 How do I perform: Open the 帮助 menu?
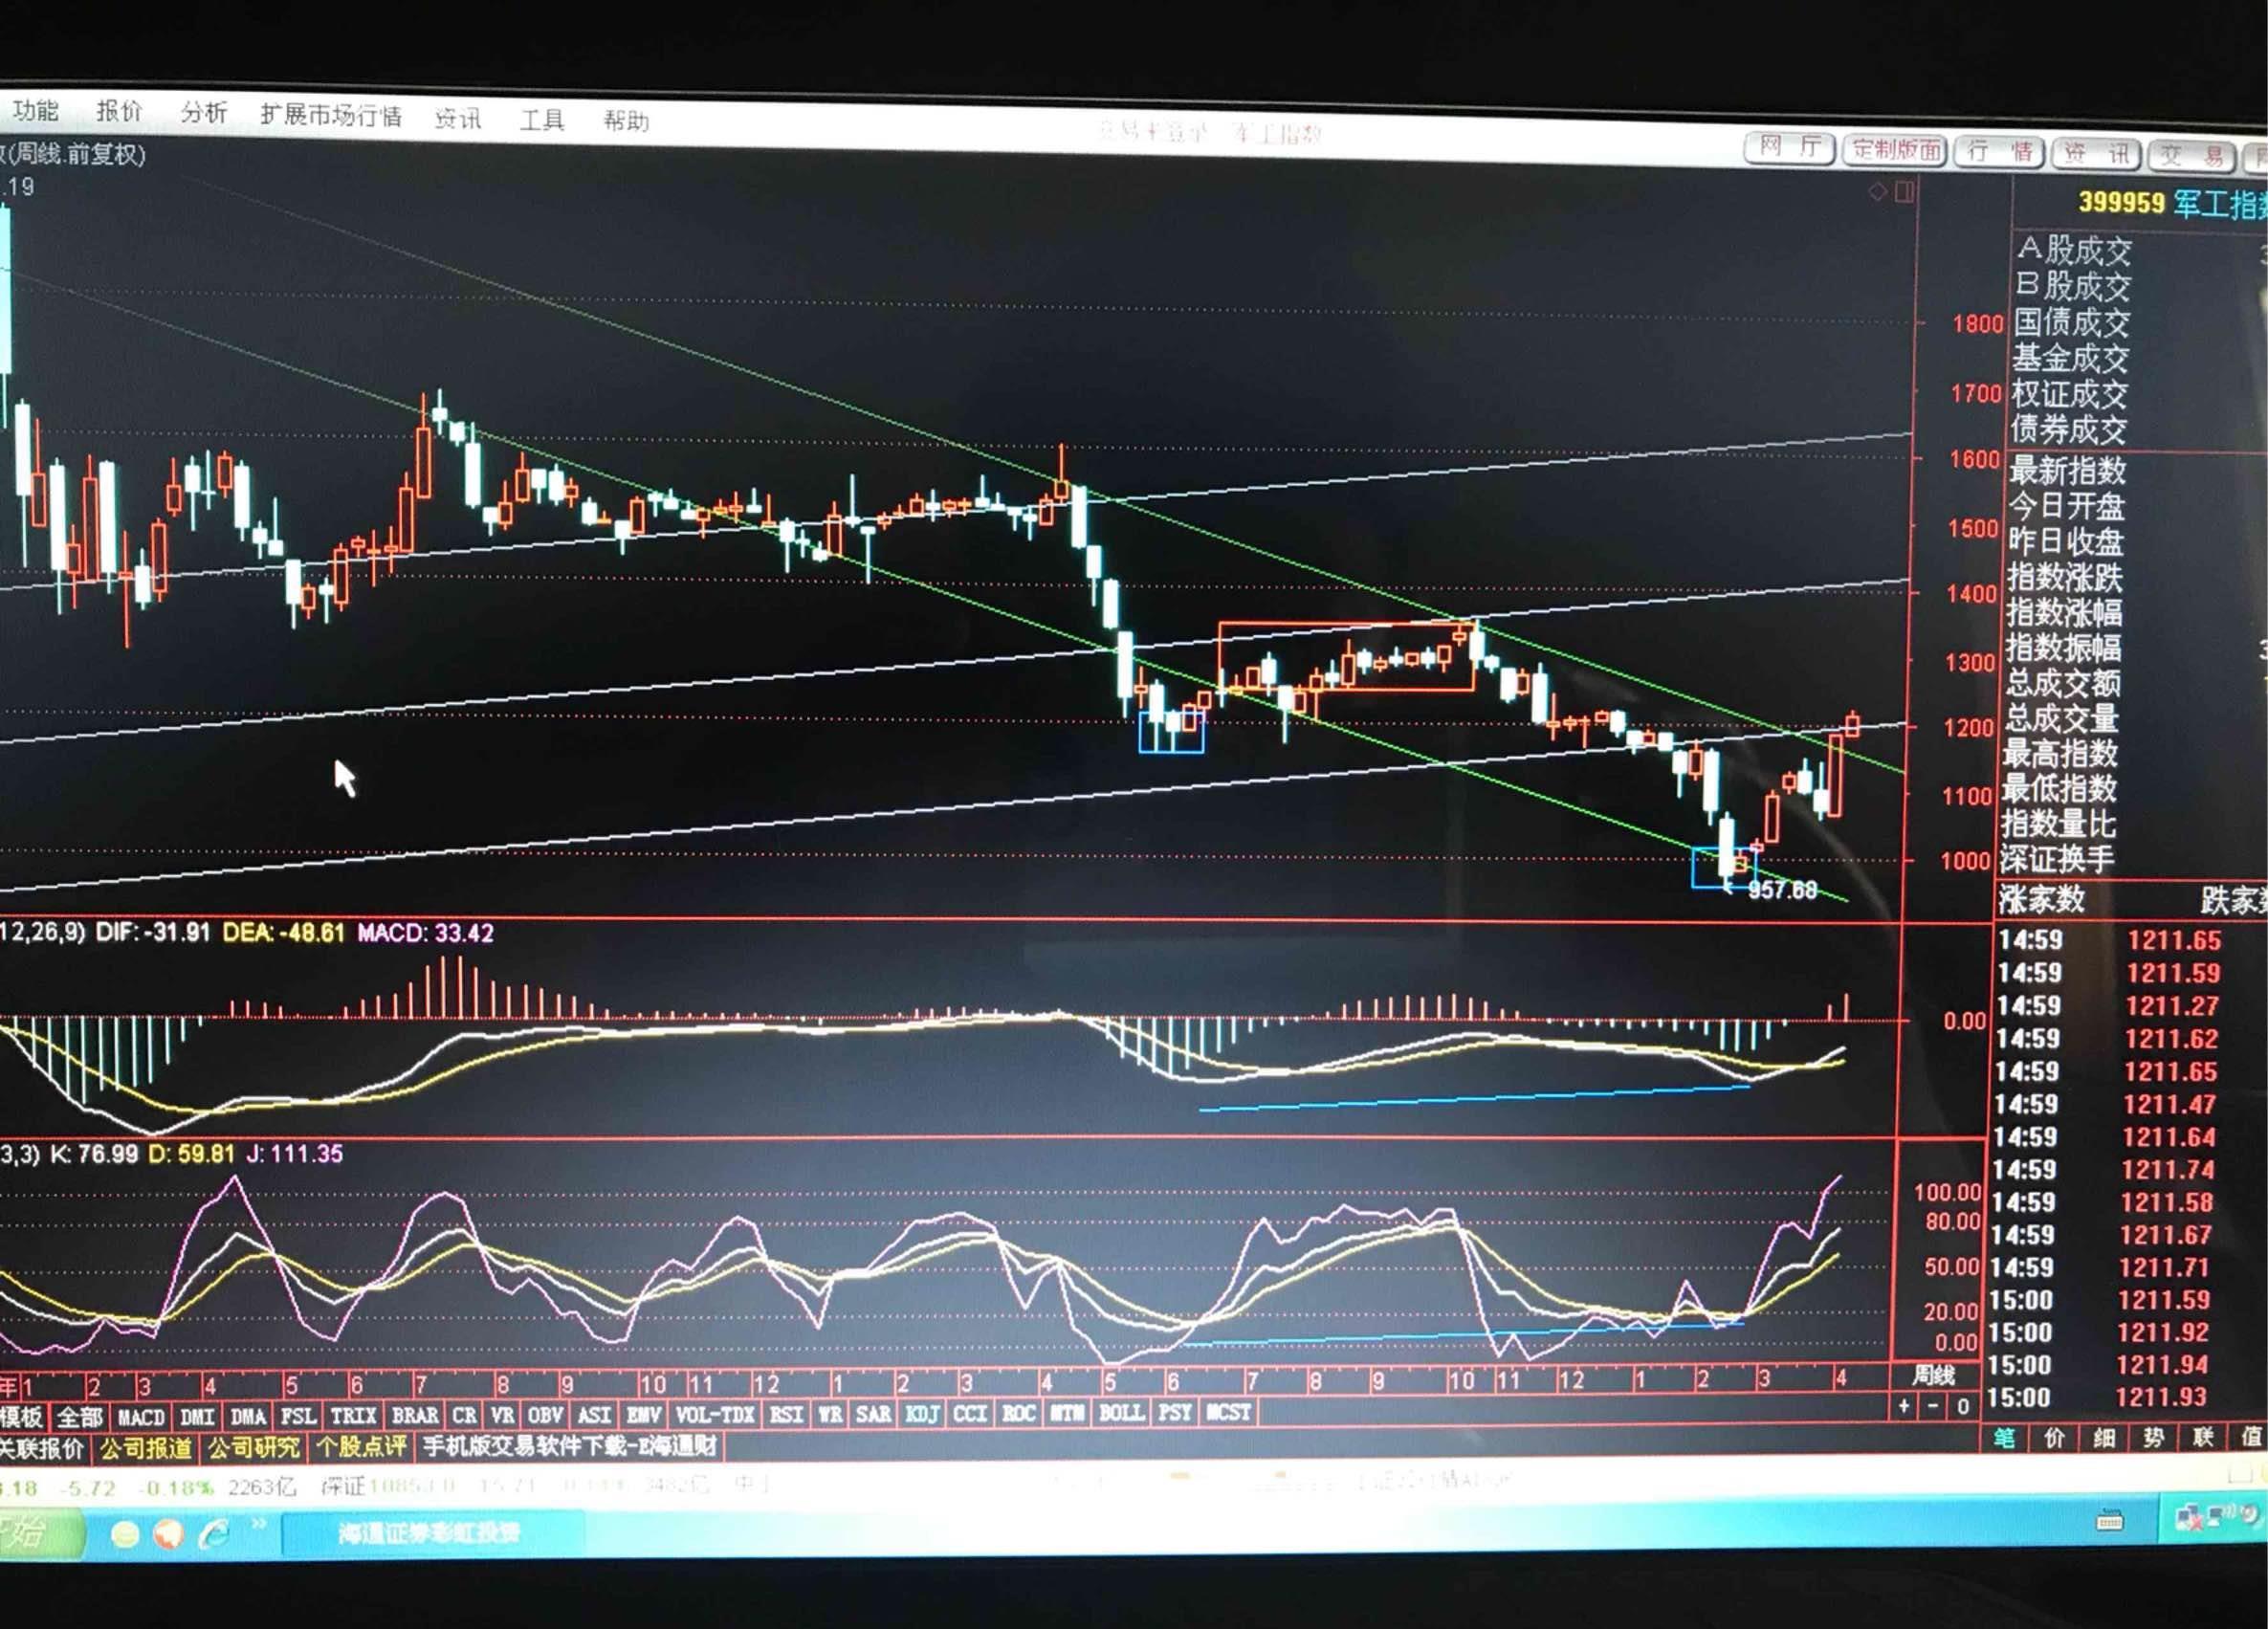[x=626, y=122]
